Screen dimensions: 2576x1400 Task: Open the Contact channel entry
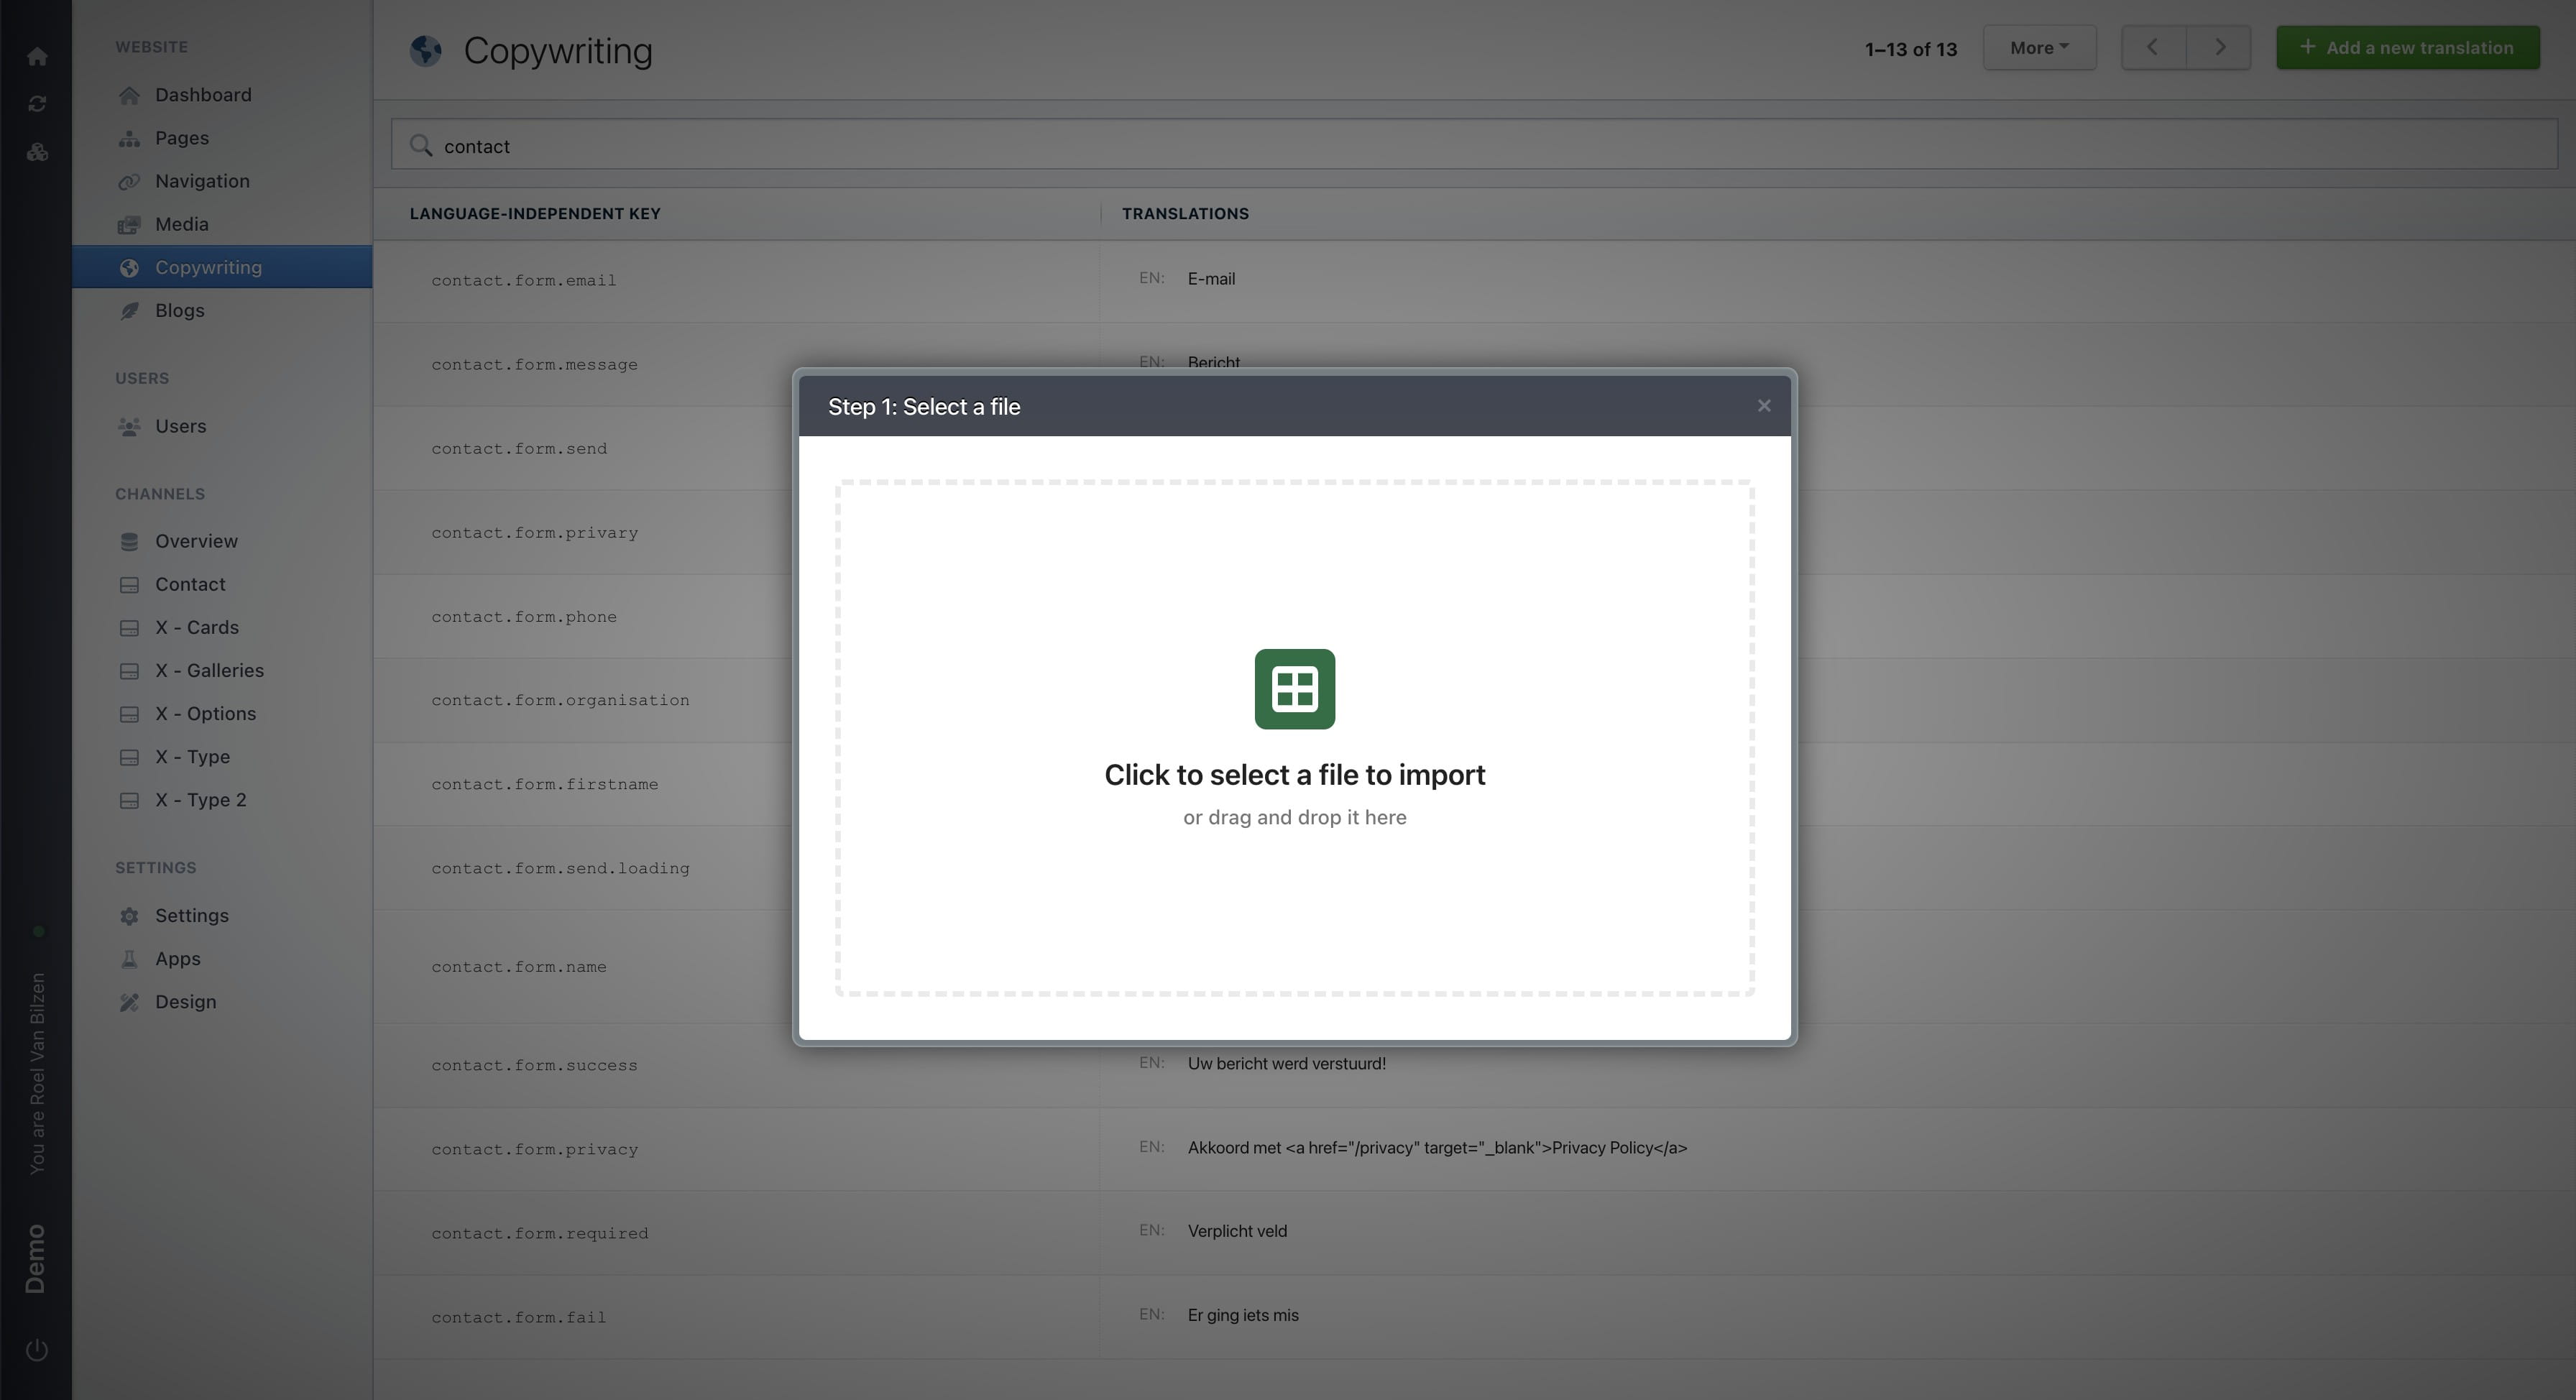(190, 584)
